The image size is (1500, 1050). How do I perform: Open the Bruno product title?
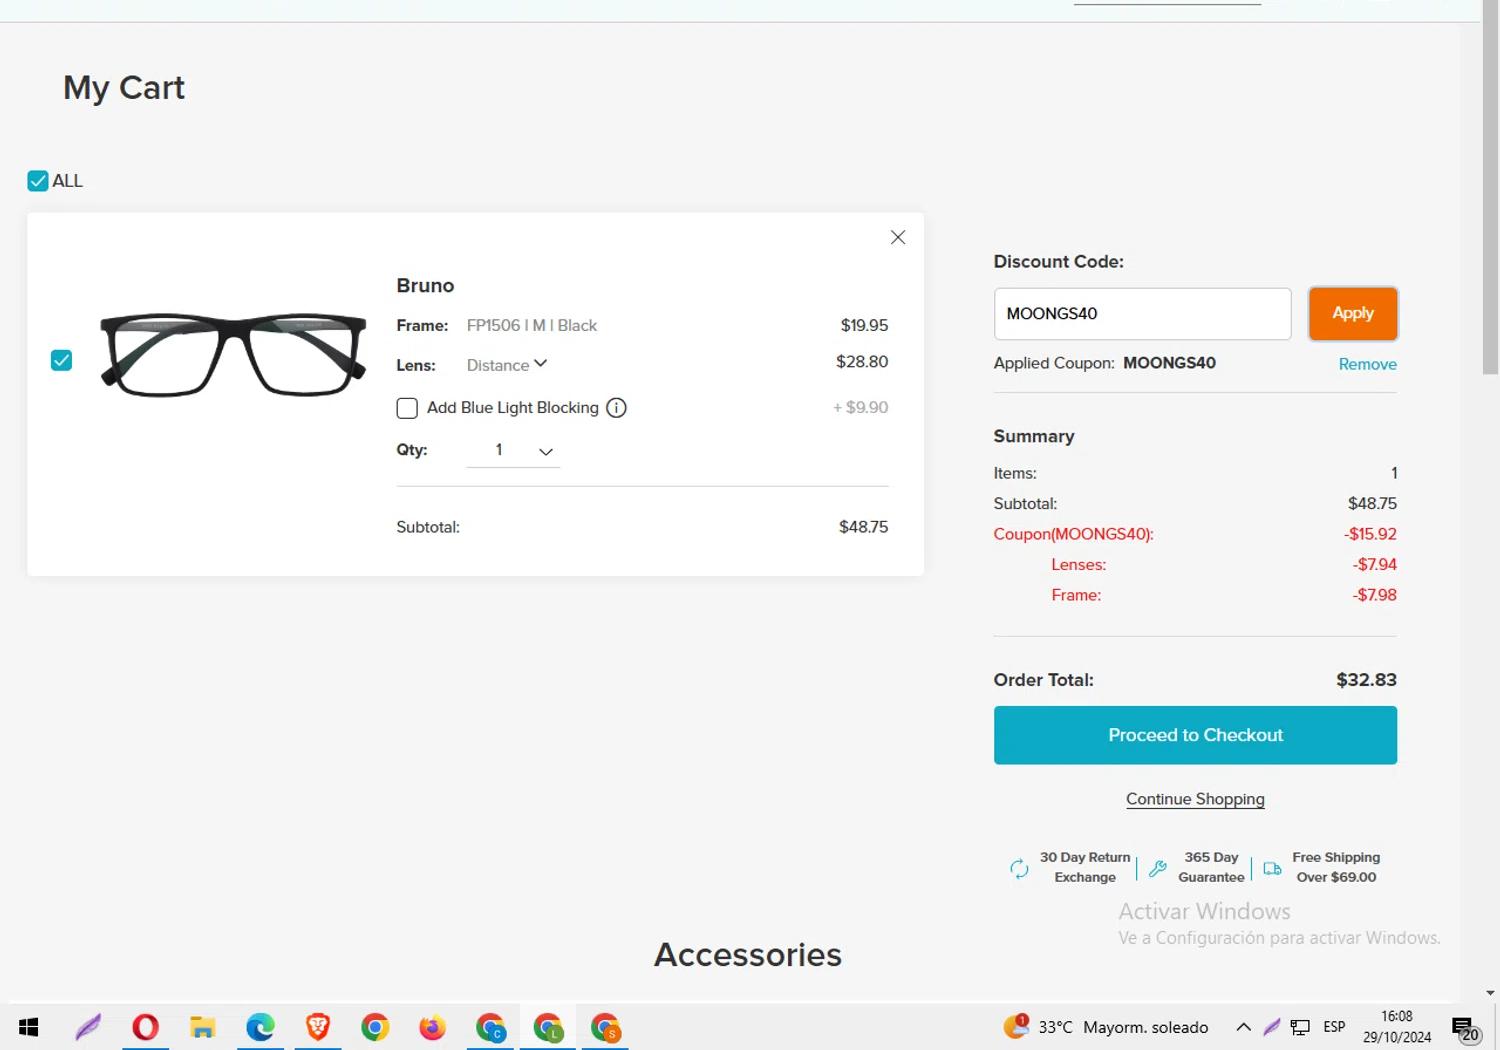tap(425, 286)
